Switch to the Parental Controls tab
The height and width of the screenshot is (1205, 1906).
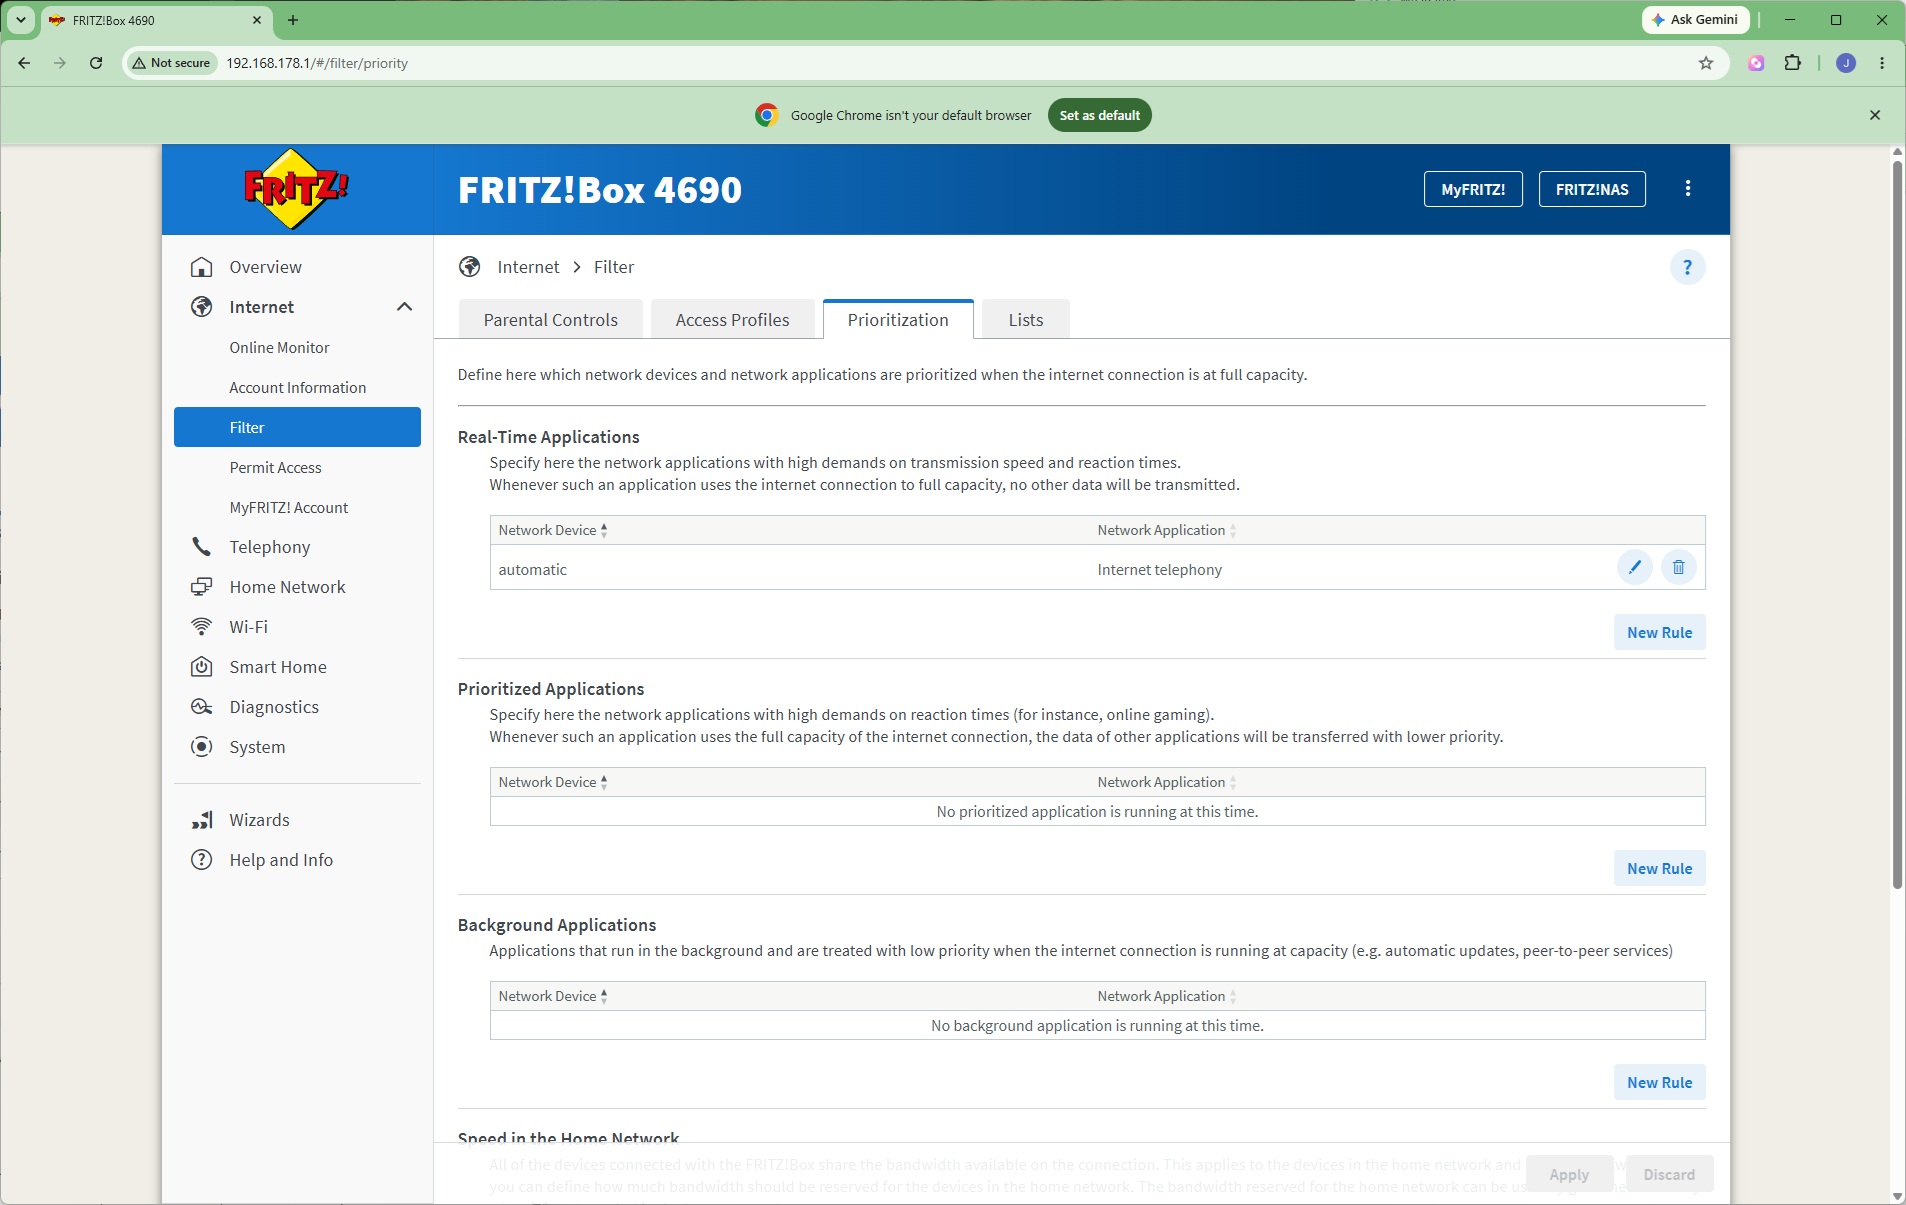(x=551, y=320)
